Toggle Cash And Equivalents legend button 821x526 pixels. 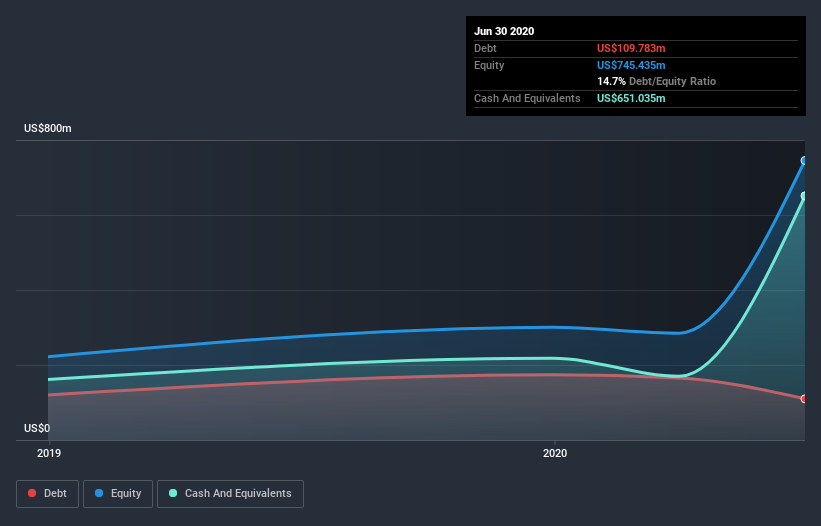pos(230,494)
